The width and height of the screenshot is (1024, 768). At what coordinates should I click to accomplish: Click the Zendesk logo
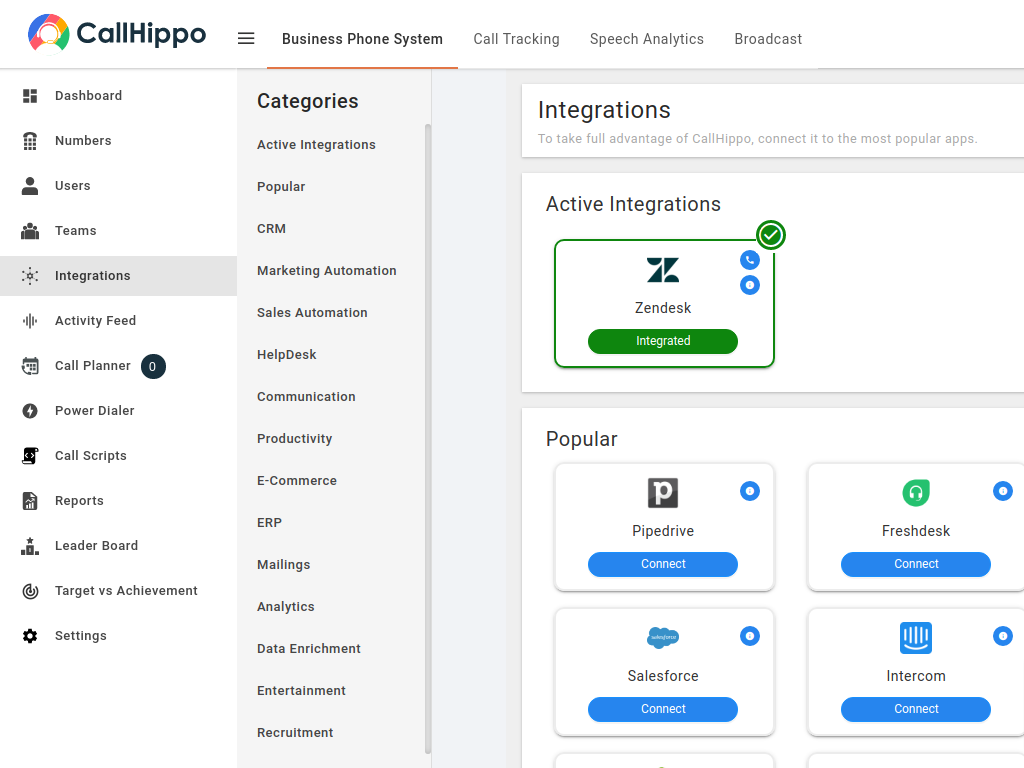point(663,270)
